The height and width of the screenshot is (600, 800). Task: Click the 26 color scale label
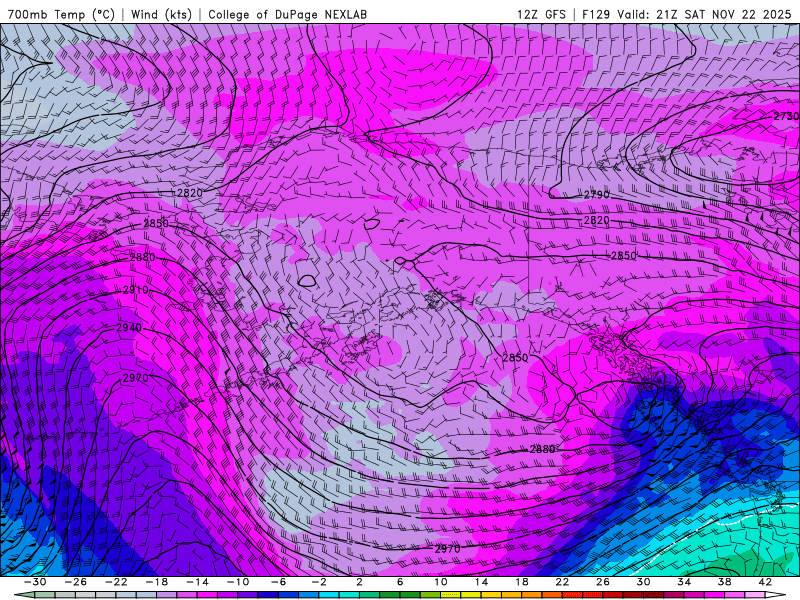pos(603,582)
